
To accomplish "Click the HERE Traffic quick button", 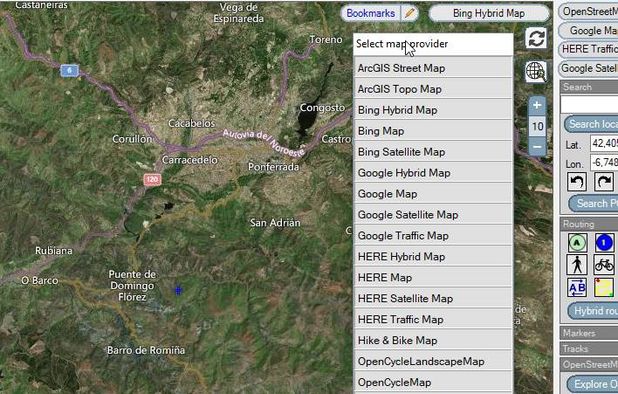I will pos(588,49).
